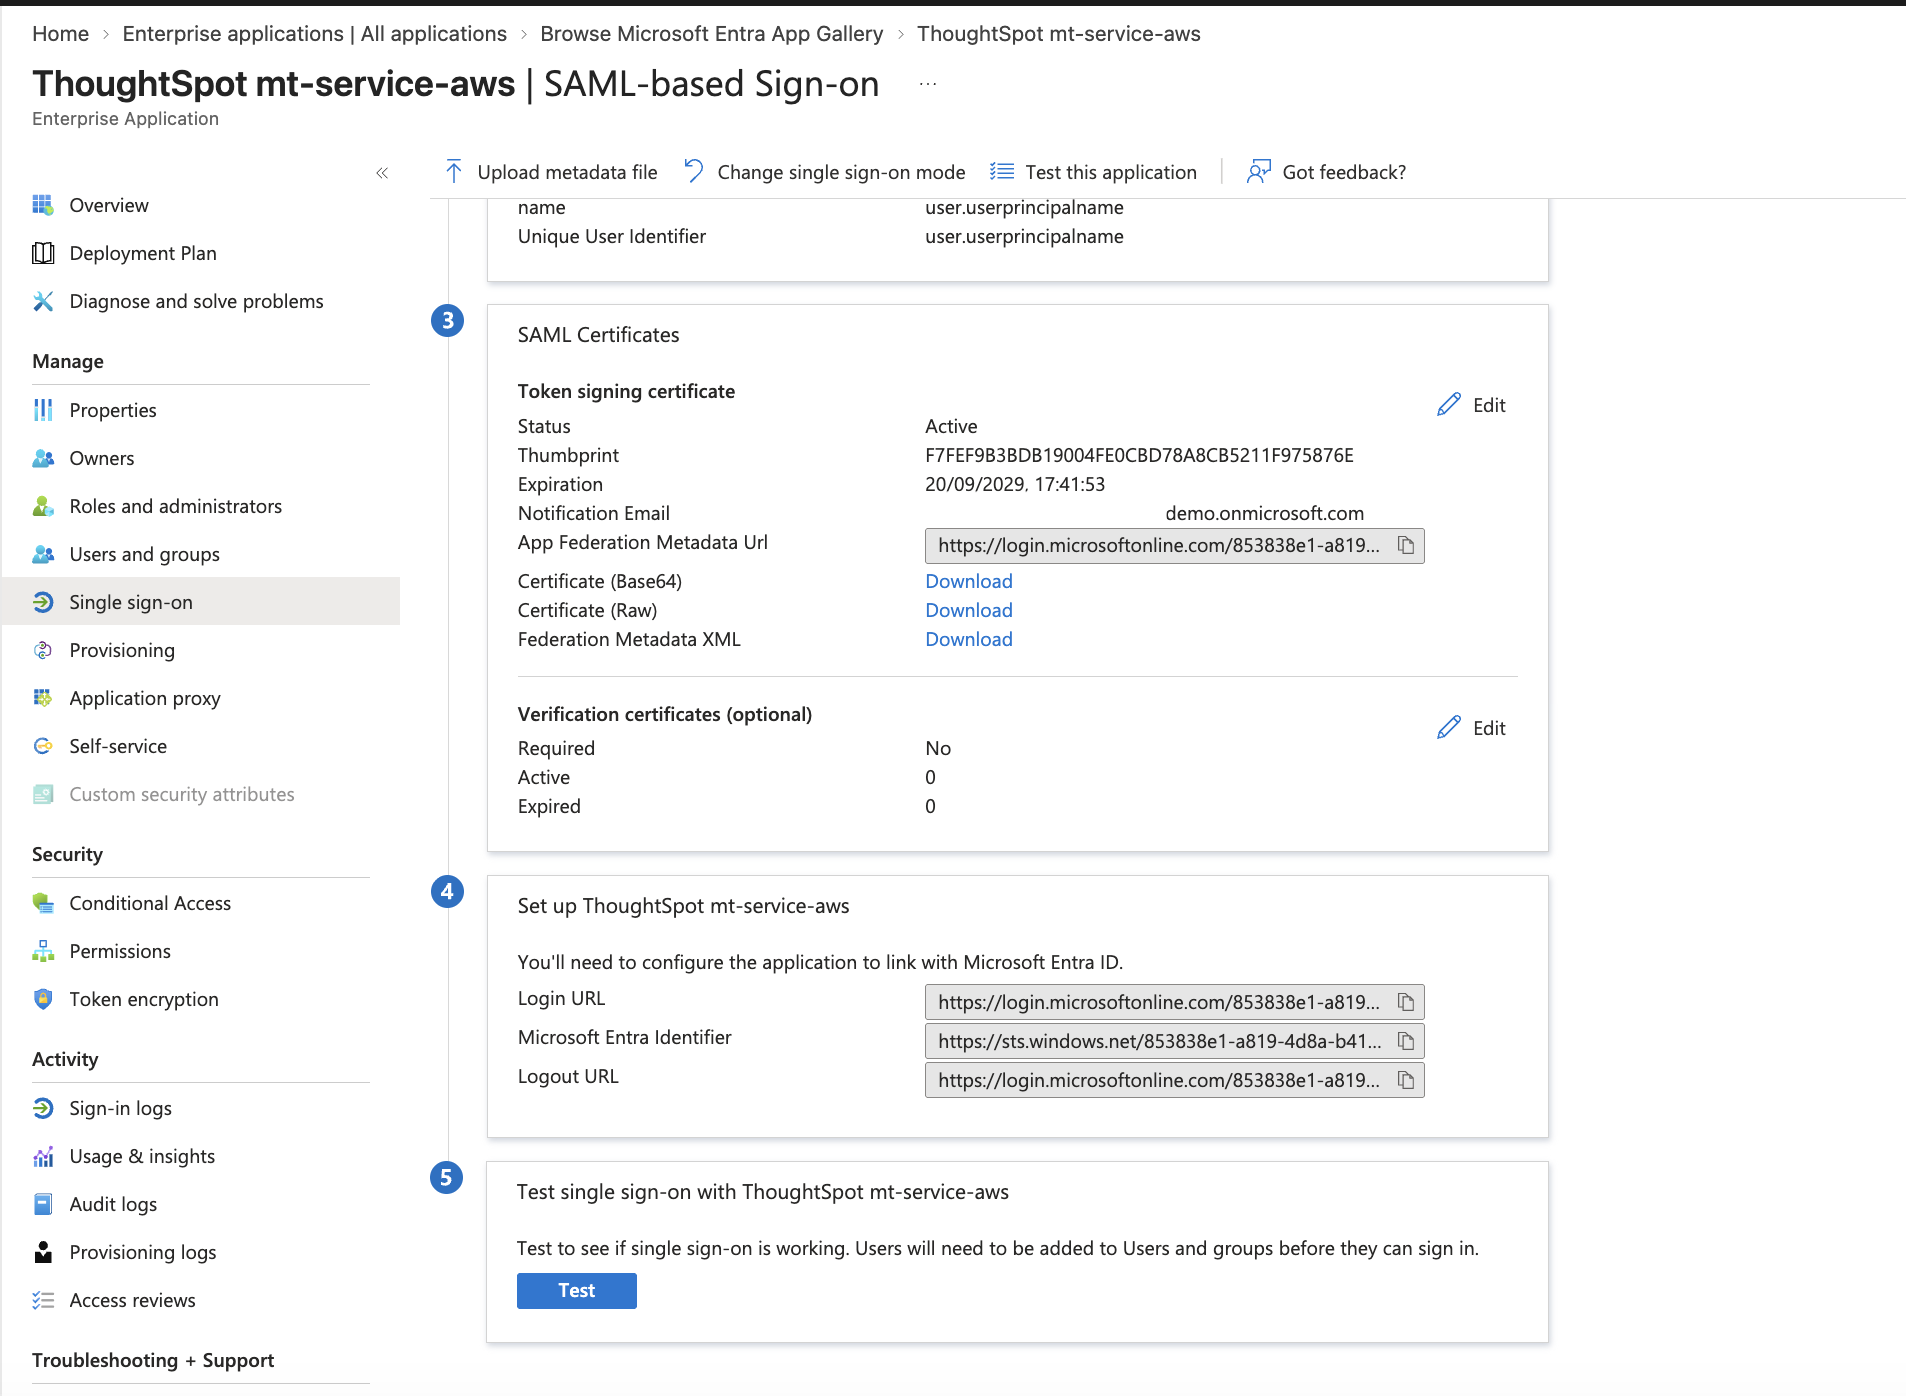Open the ellipsis more options menu
Image resolution: width=1906 pixels, height=1396 pixels.
928,85
